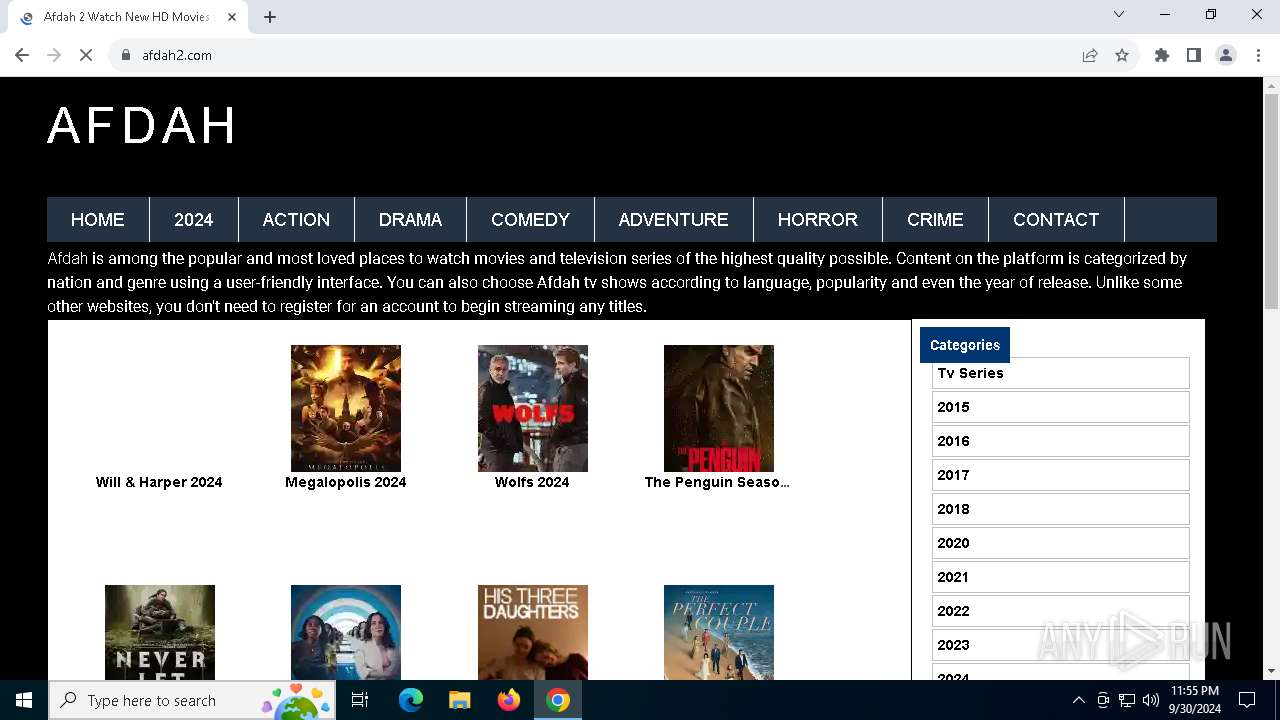
Task: Open Windows Start menu
Action: tap(24, 700)
